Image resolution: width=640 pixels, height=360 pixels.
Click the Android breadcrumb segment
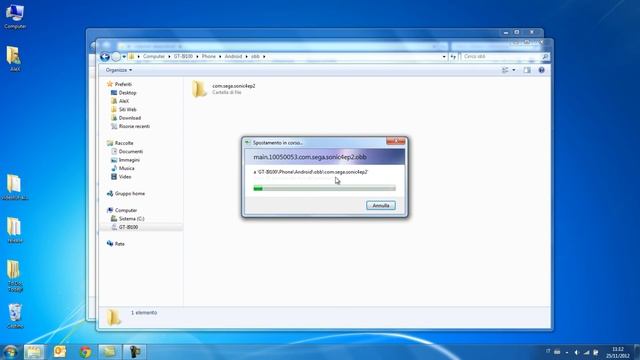tap(233, 56)
